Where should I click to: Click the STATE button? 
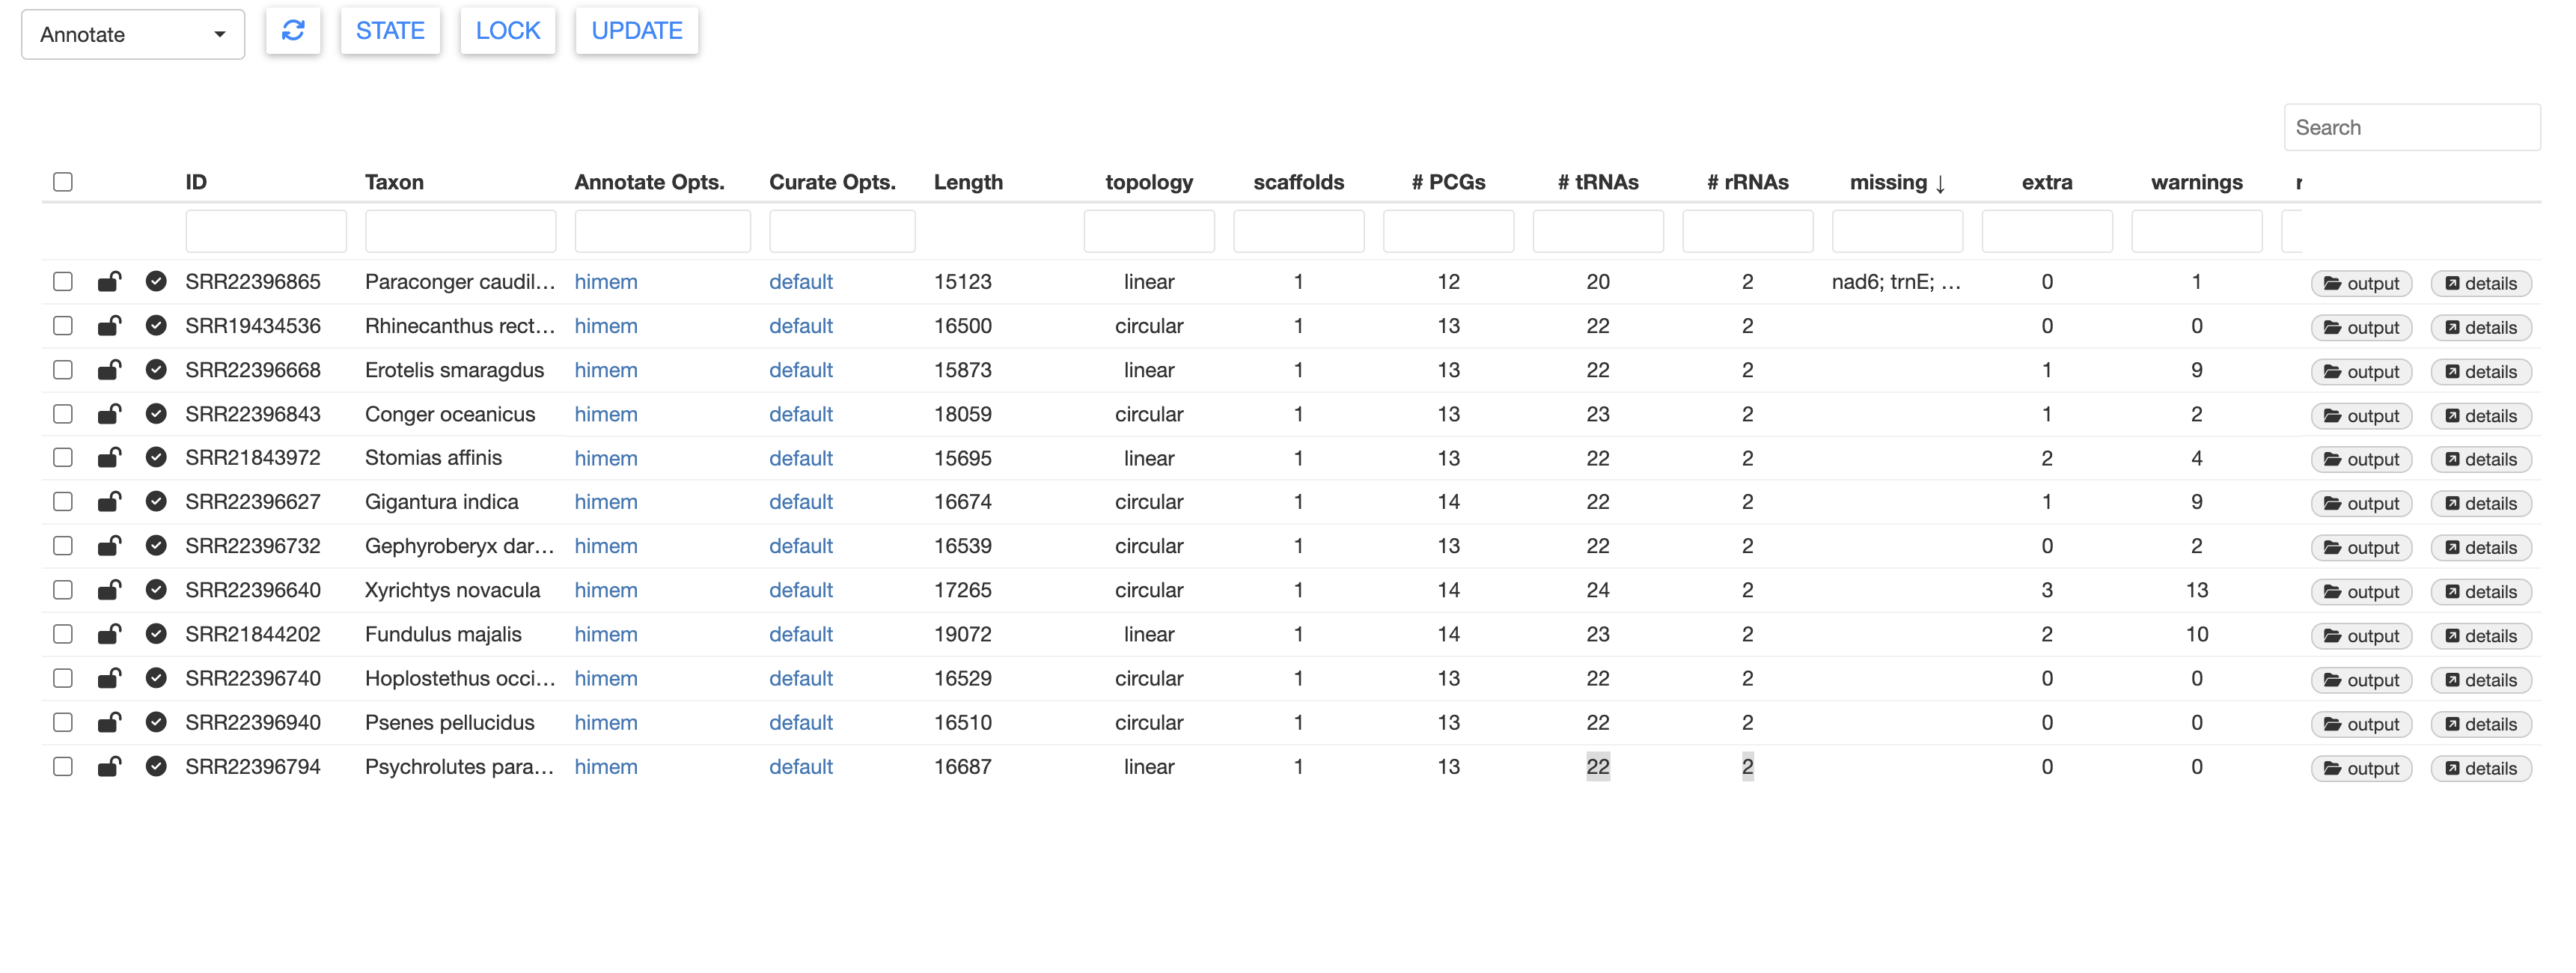click(390, 31)
